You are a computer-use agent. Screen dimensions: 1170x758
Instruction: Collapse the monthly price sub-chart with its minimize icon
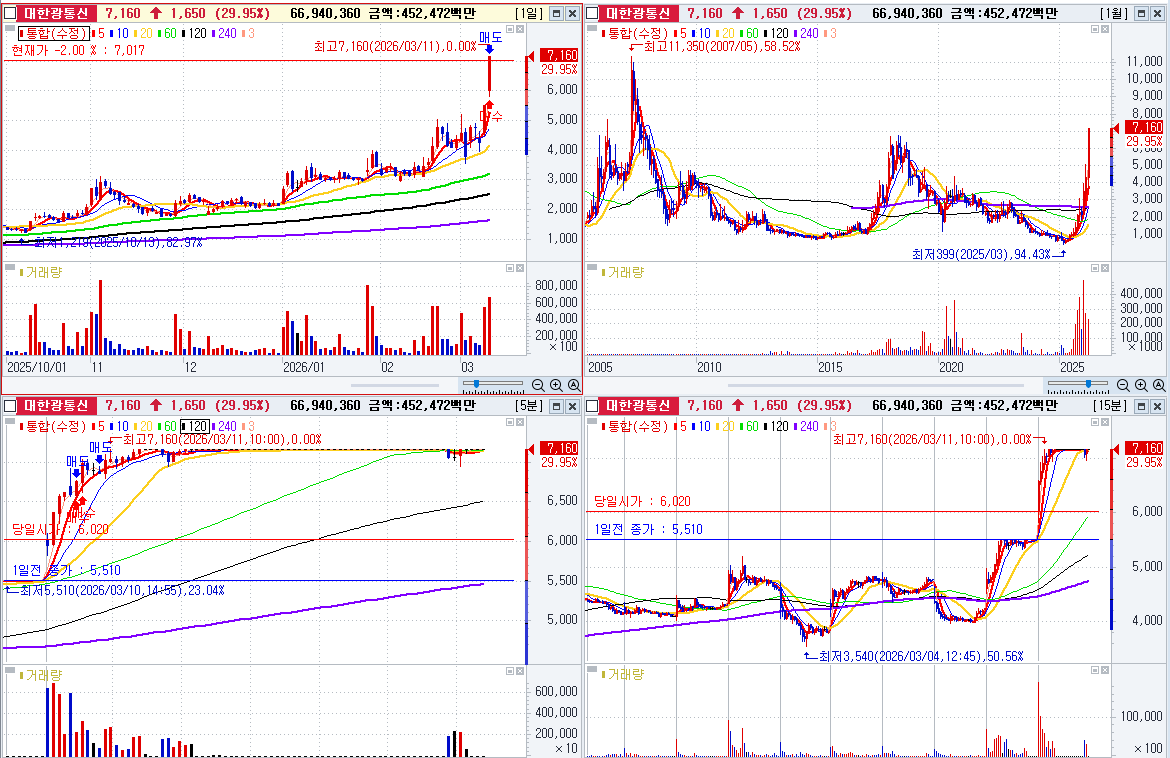point(1095,29)
